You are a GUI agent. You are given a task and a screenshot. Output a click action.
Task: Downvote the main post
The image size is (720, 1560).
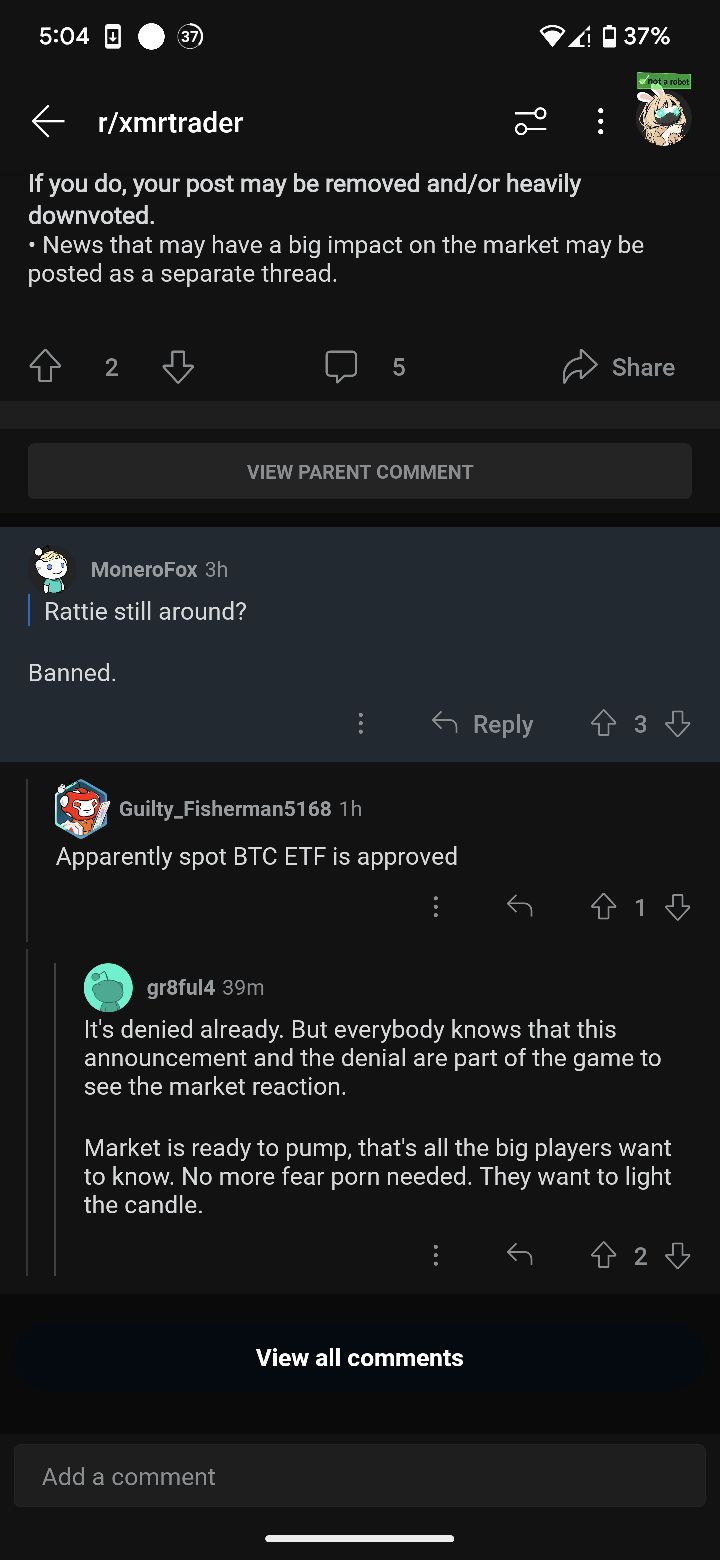[x=178, y=367]
